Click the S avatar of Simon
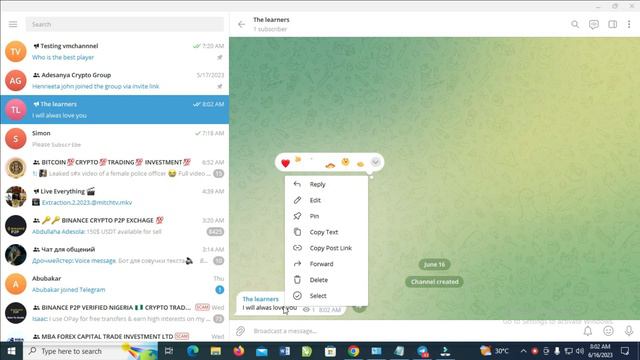This screenshot has width=640, height=360. pyautogui.click(x=16, y=139)
